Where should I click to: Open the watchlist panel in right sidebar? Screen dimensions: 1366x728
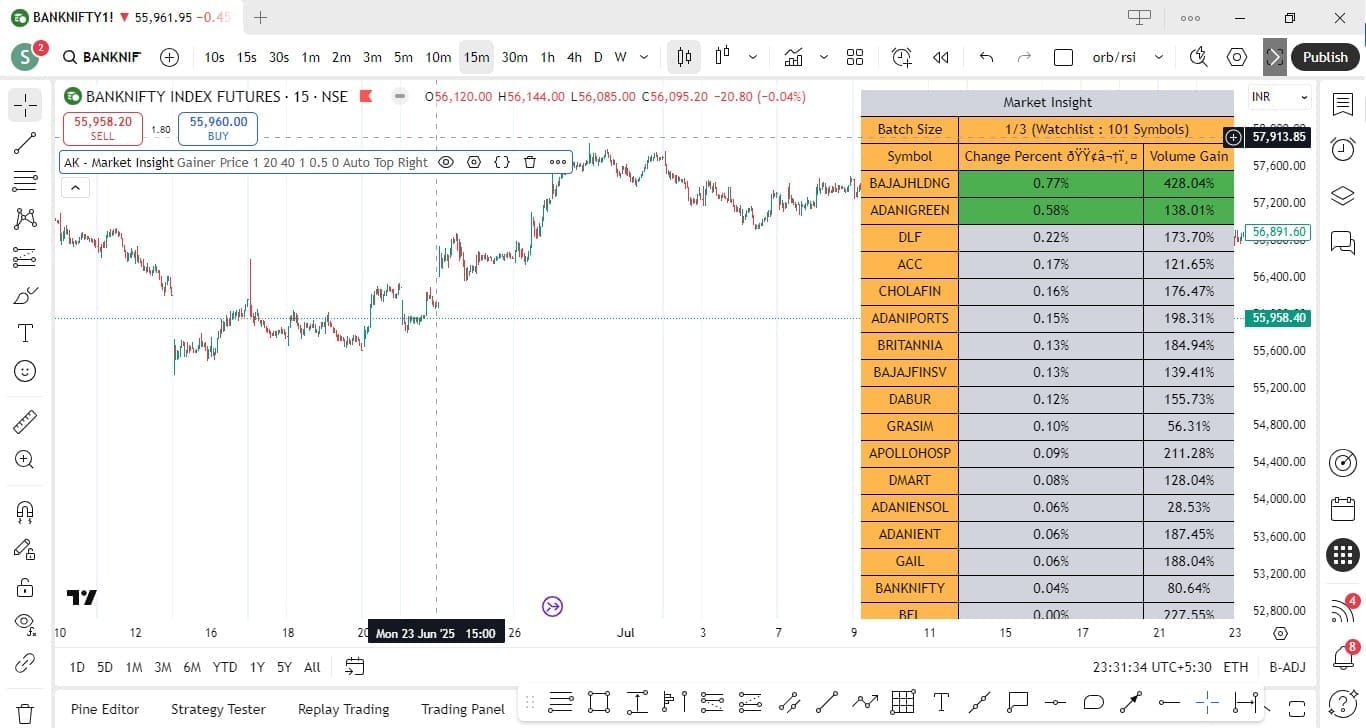[1343, 104]
